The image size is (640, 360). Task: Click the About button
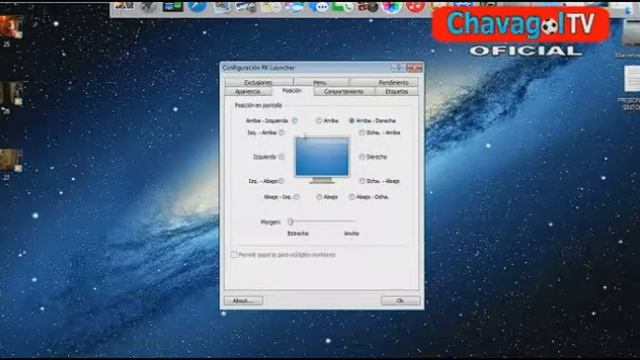(x=243, y=301)
